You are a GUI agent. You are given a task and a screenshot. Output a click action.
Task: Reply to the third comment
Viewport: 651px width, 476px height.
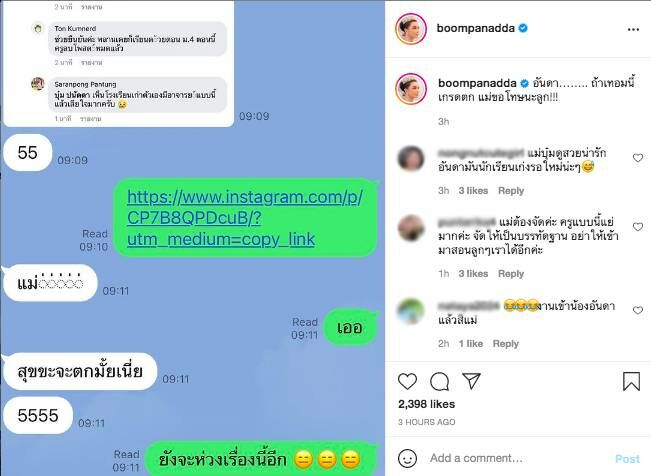pos(506,344)
